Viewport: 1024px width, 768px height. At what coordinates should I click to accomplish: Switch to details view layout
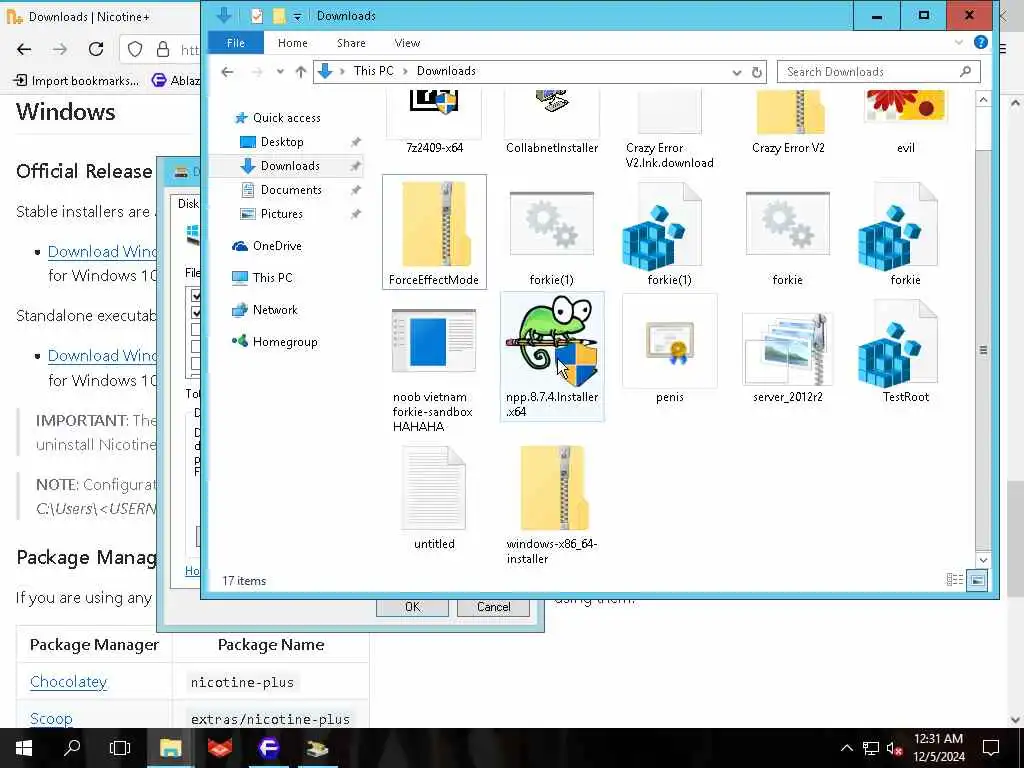954,579
